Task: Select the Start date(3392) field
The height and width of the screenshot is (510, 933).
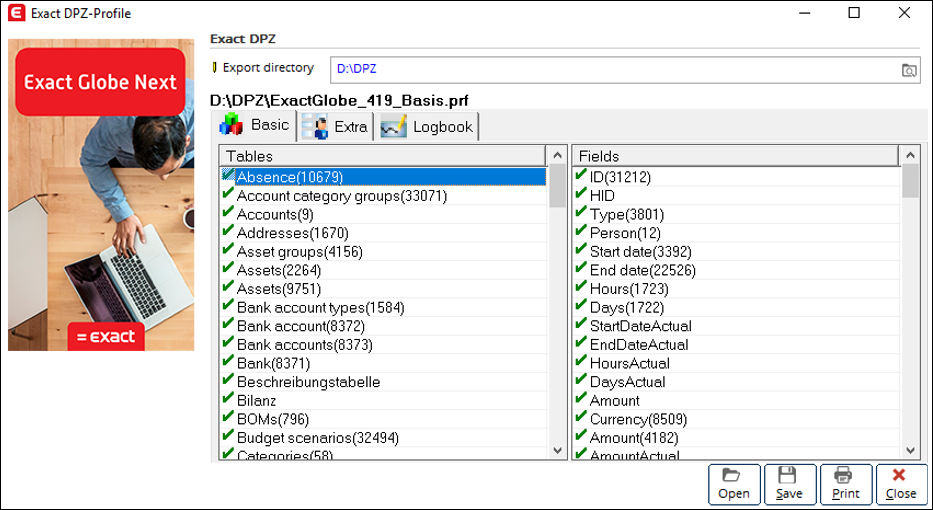Action: click(737, 252)
